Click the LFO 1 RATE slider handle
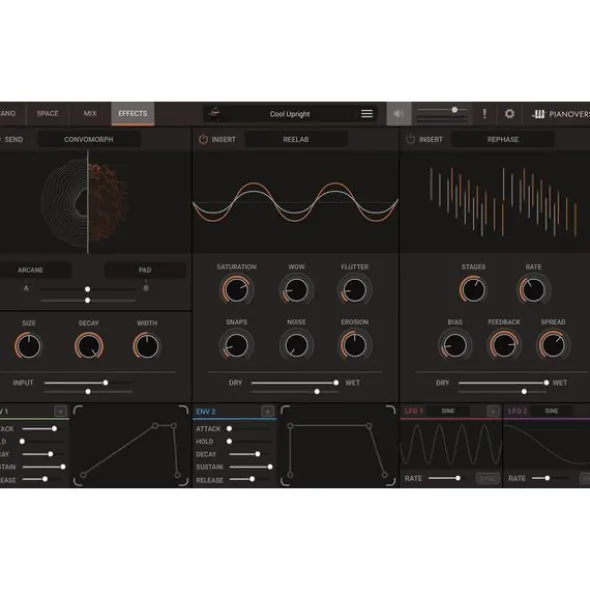Image resolution: width=590 pixels, height=591 pixels. 458,478
